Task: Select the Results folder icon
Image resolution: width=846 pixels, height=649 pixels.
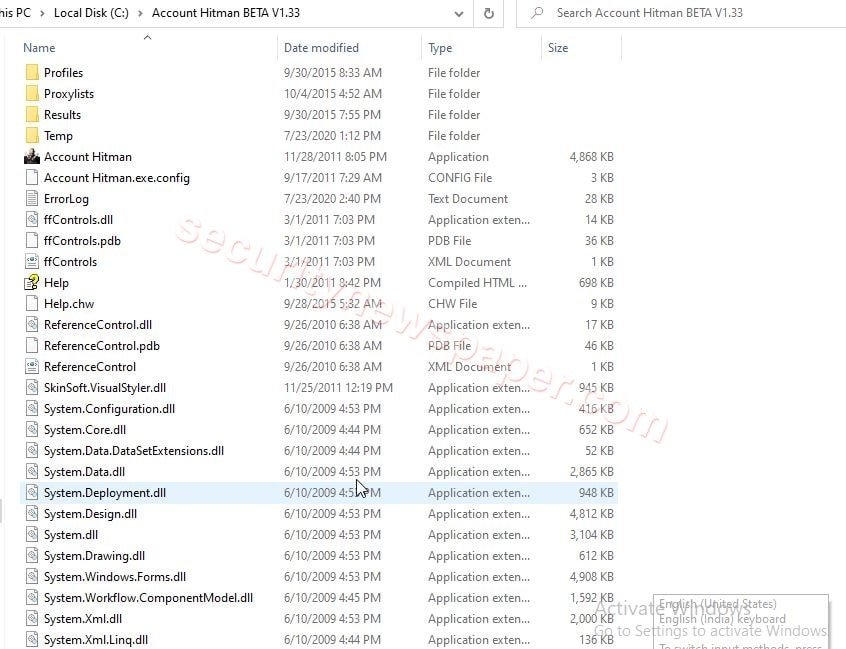Action: pyautogui.click(x=32, y=114)
